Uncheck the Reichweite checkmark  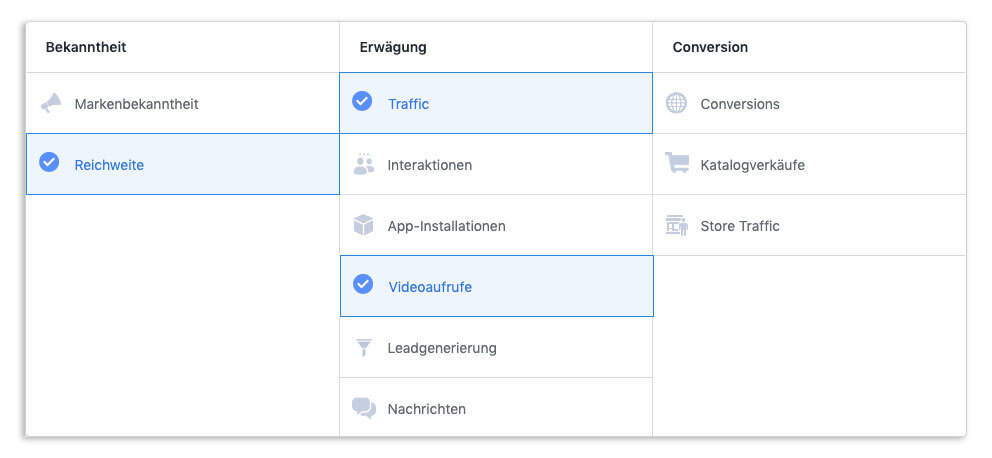coord(49,163)
